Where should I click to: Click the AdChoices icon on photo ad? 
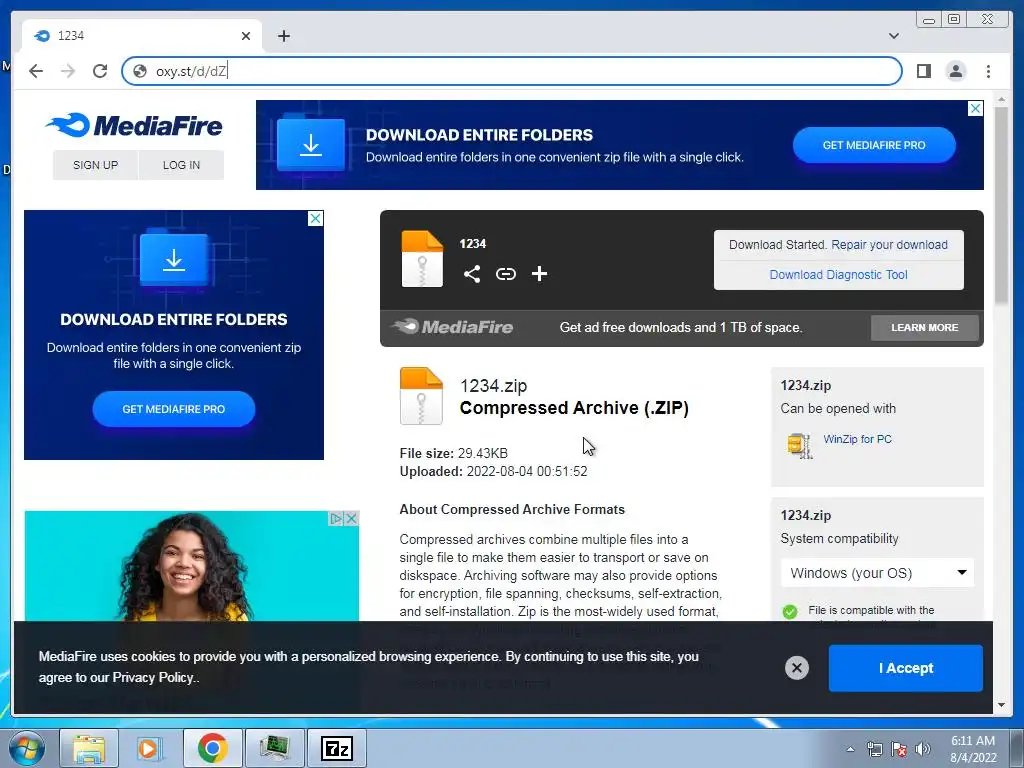[x=336, y=519]
